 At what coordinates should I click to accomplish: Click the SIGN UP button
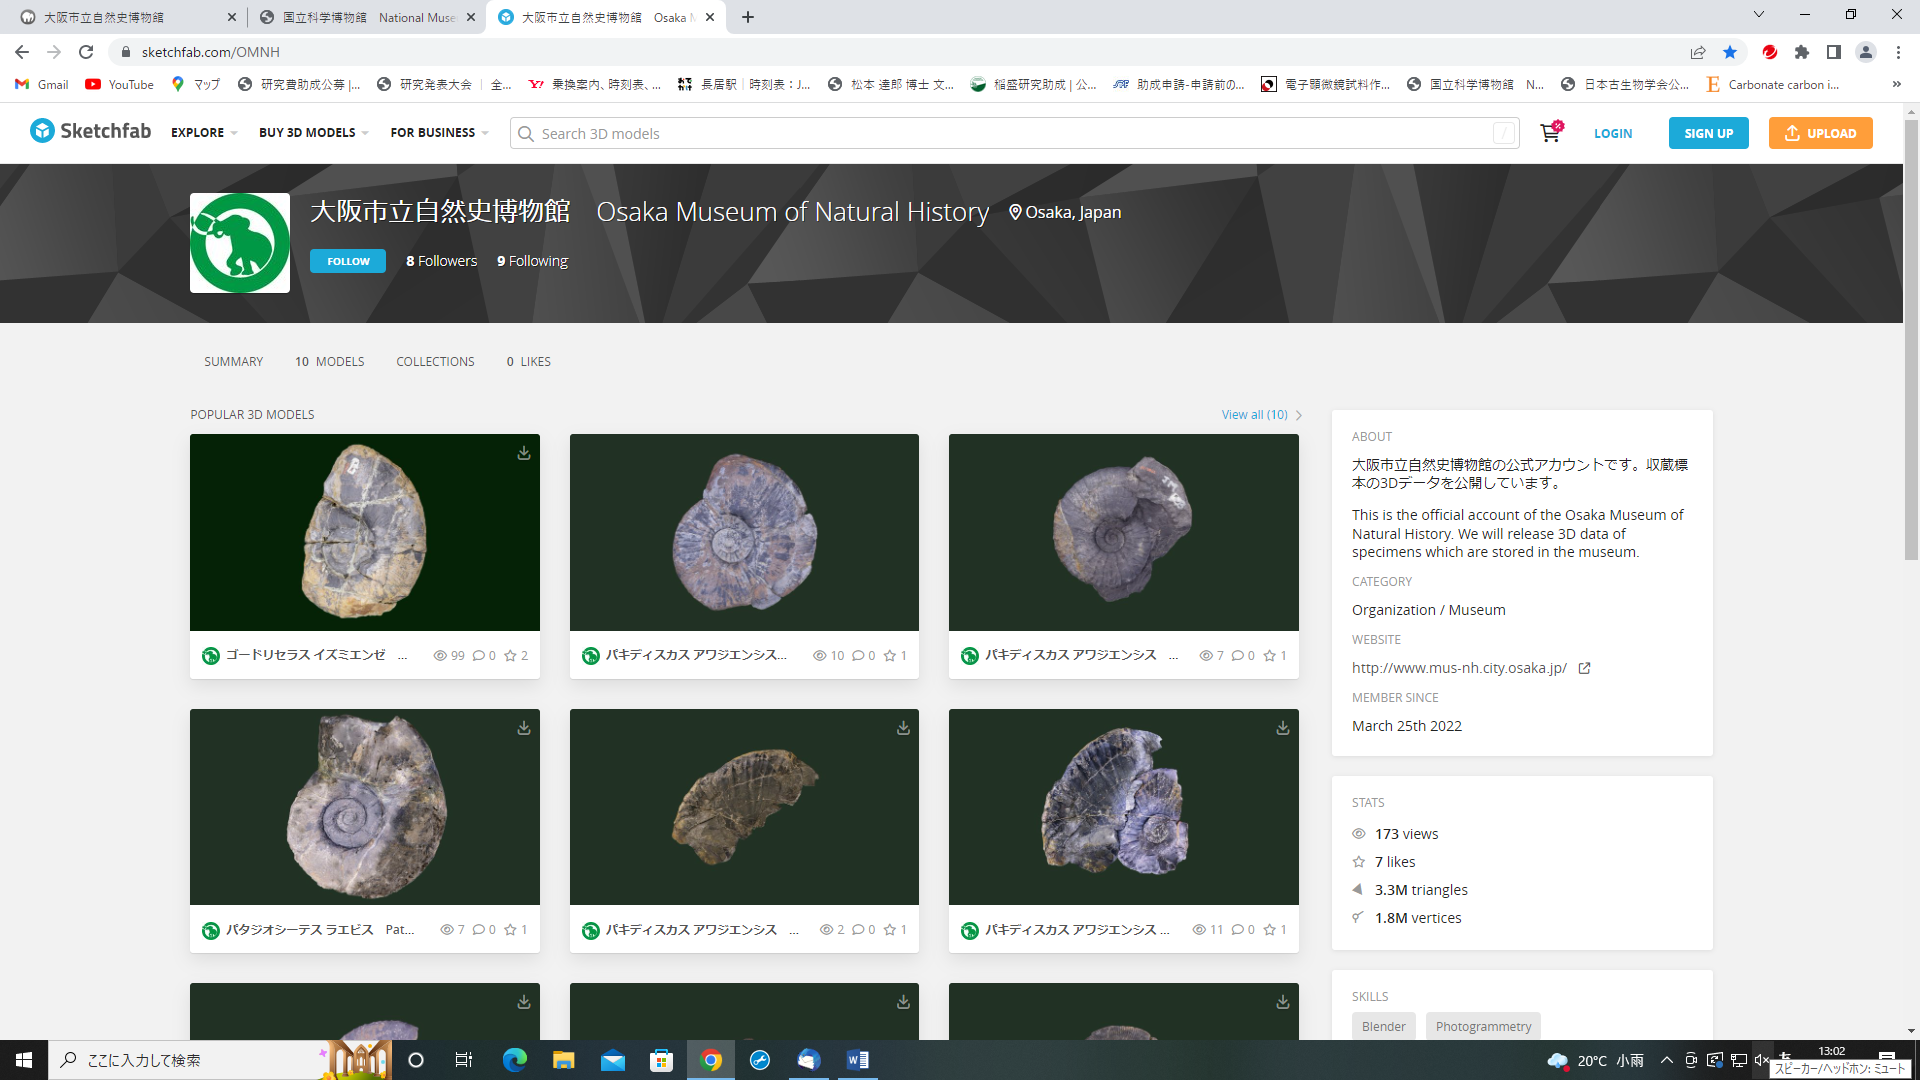pos(1708,133)
